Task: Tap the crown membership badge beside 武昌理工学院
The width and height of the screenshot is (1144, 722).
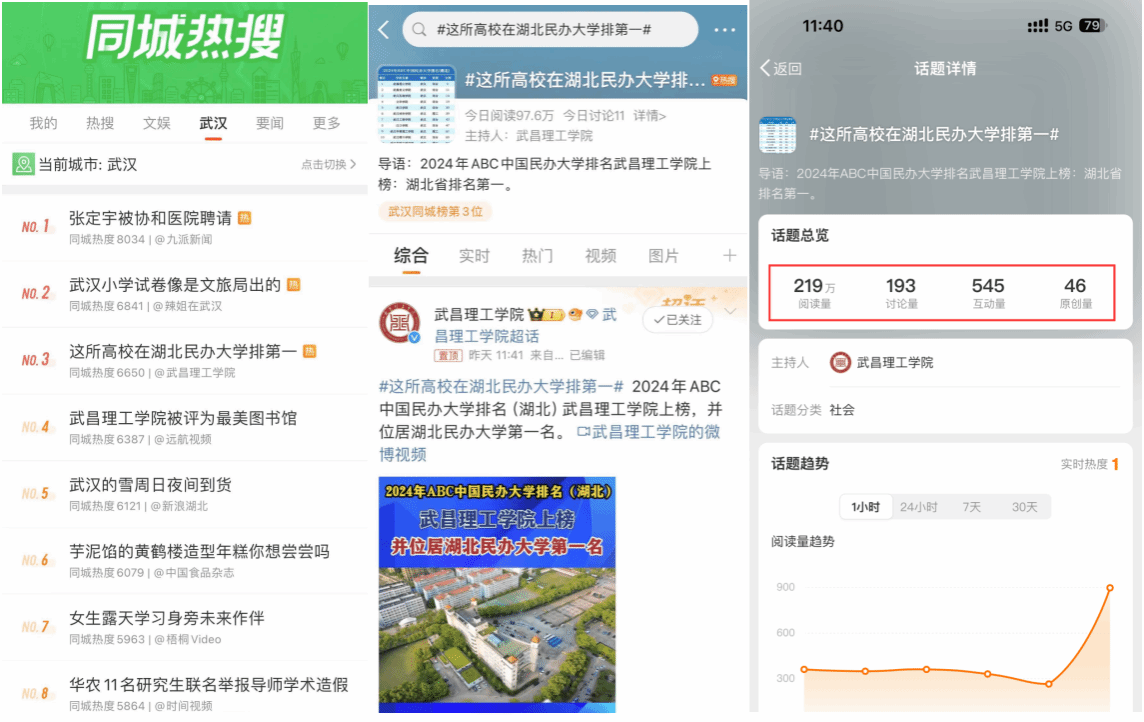Action: [x=546, y=314]
